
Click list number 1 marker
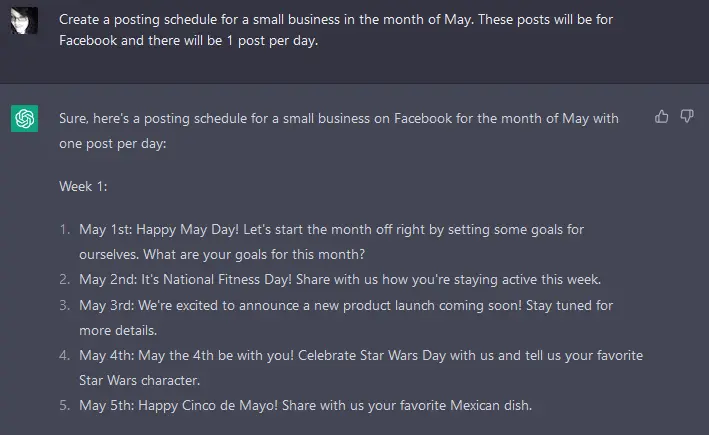[65, 229]
